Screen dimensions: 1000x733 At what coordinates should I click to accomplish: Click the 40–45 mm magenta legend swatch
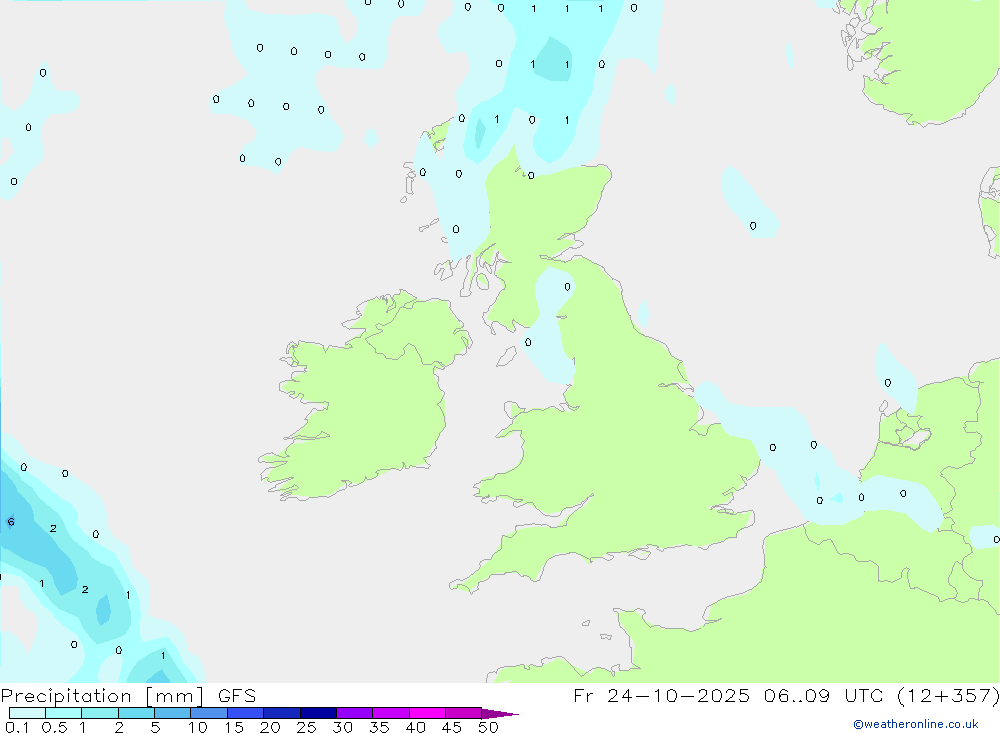[427, 713]
